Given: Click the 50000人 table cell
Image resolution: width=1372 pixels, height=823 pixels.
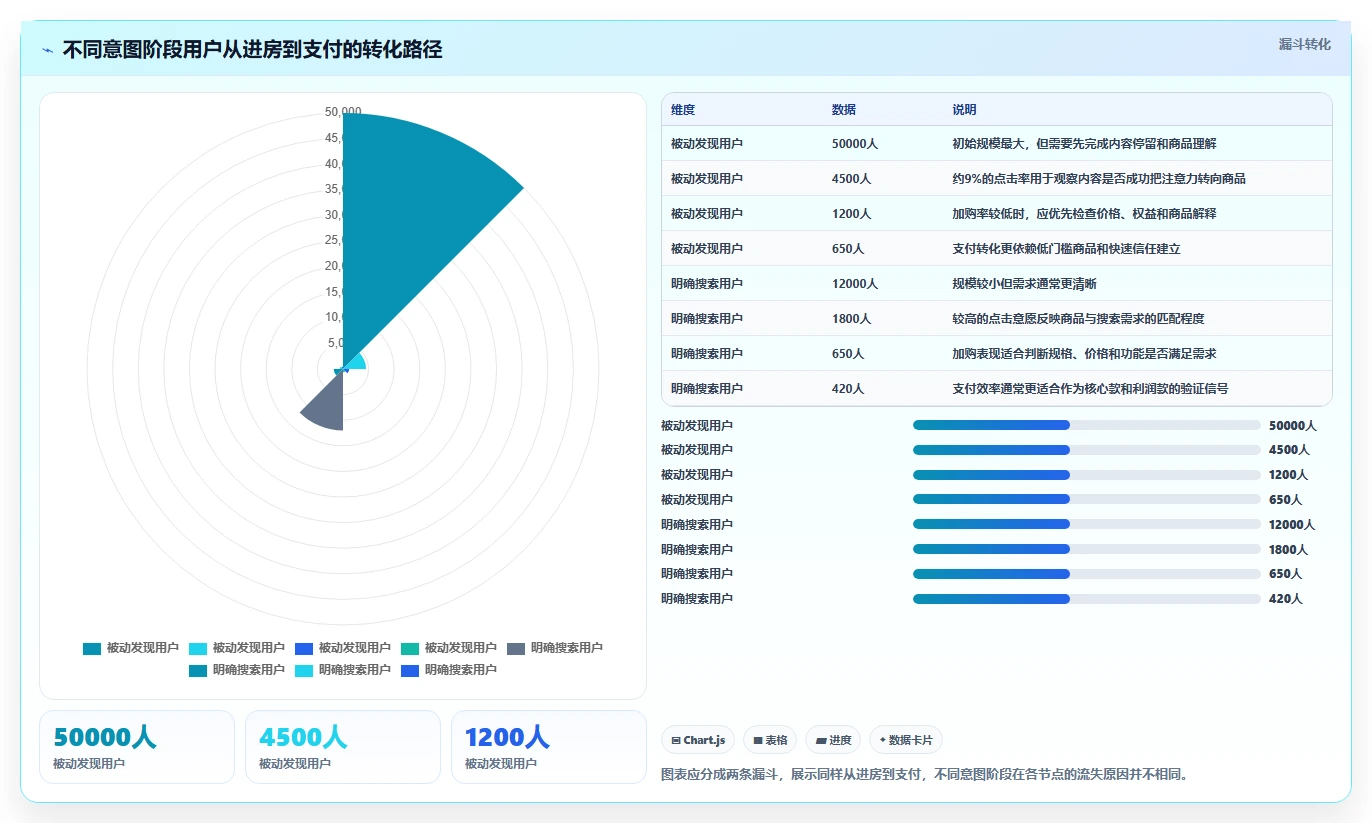Looking at the screenshot, I should 855,144.
